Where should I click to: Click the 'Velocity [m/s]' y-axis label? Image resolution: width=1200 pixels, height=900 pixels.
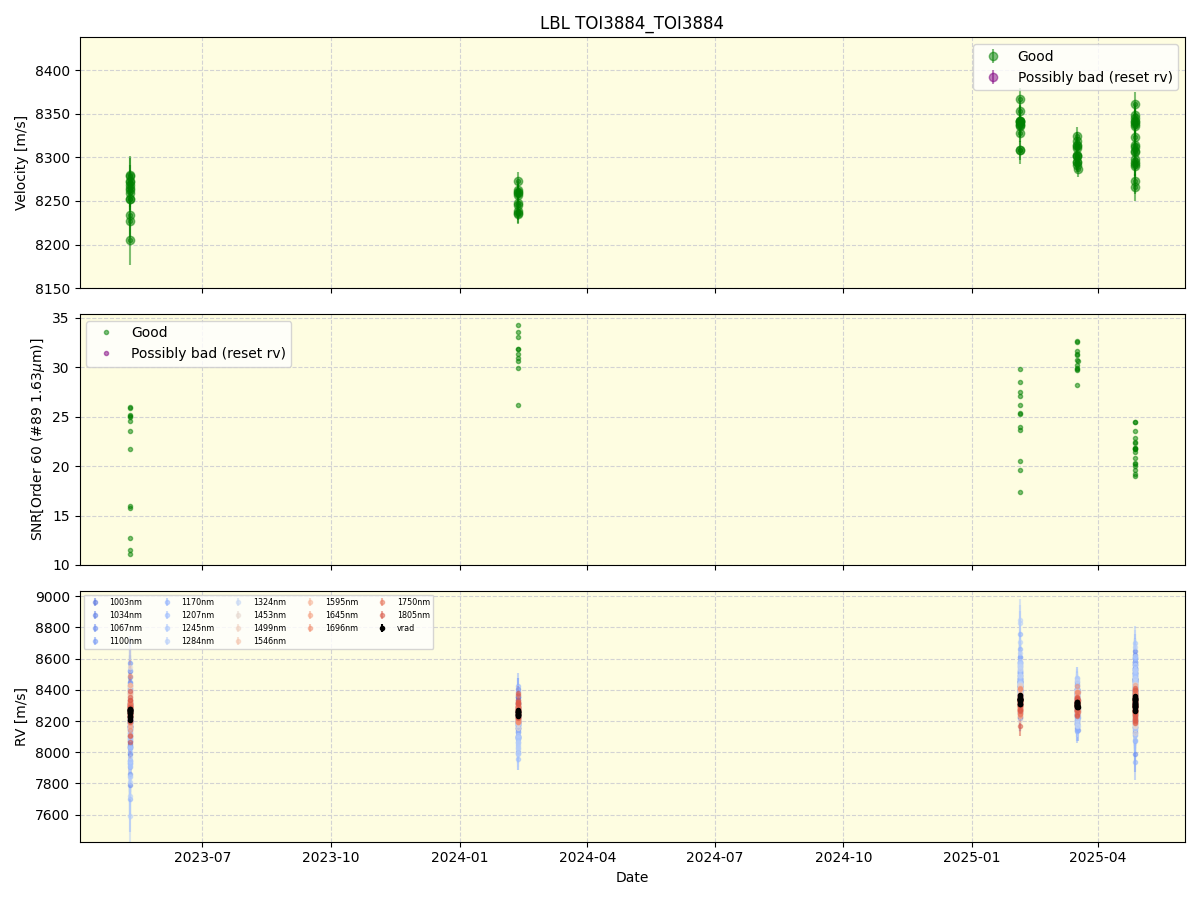click(21, 163)
